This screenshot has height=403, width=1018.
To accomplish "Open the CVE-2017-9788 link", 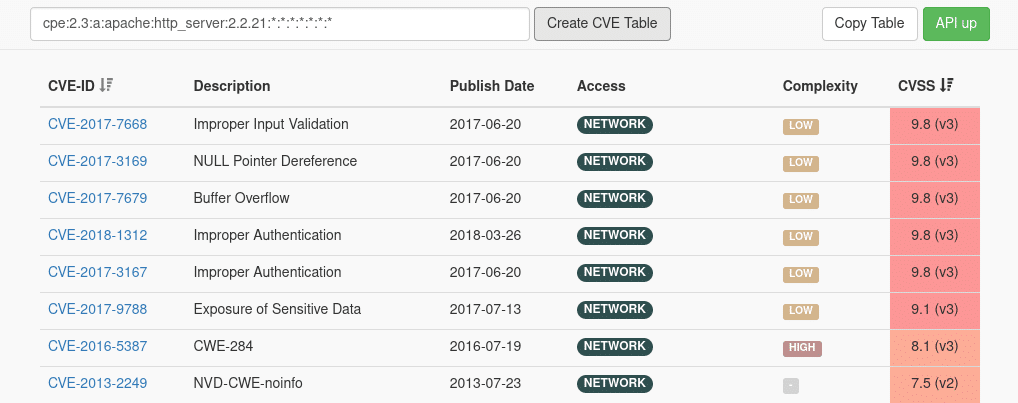I will (x=97, y=309).
